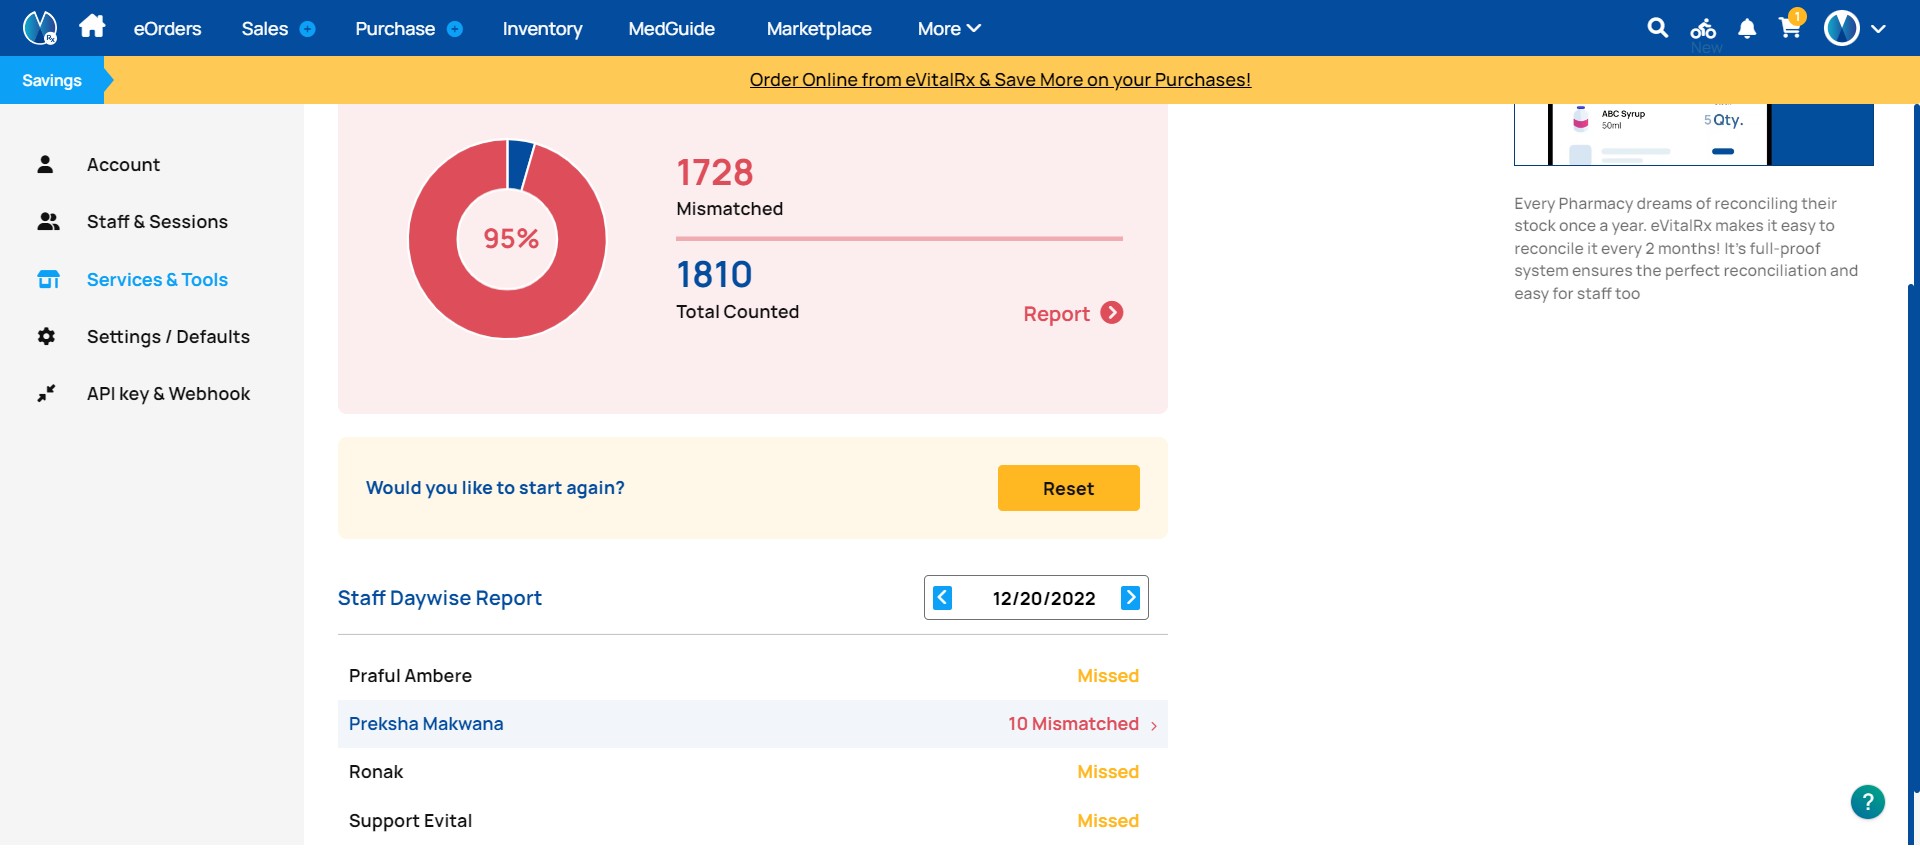Open API key & Webhook in sidebar
This screenshot has width=1920, height=854.
pos(168,394)
